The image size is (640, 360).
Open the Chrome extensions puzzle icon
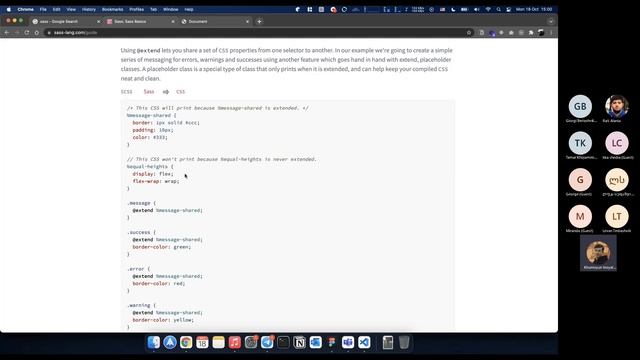tap(531, 33)
